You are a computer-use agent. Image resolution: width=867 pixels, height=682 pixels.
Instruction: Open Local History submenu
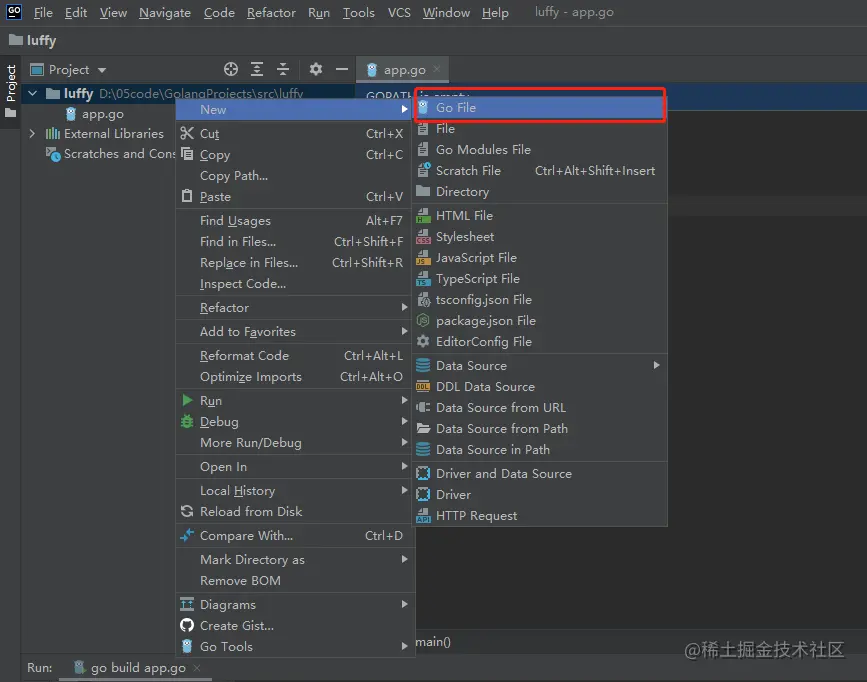coord(295,490)
